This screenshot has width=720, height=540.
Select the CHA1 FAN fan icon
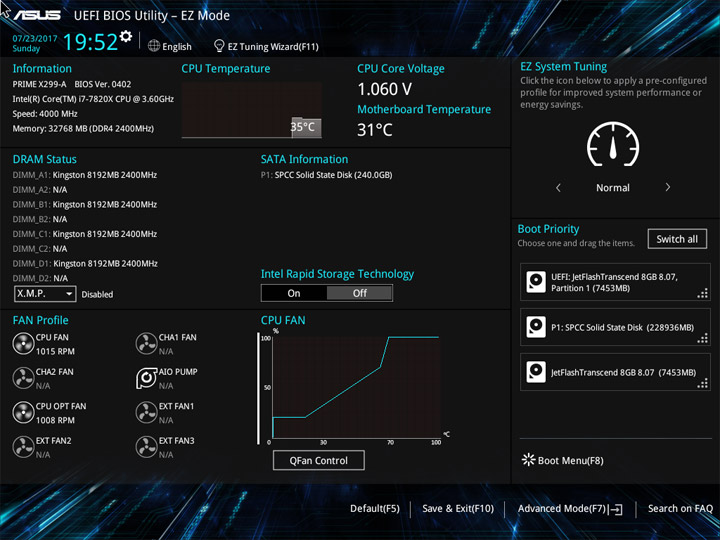tap(146, 343)
